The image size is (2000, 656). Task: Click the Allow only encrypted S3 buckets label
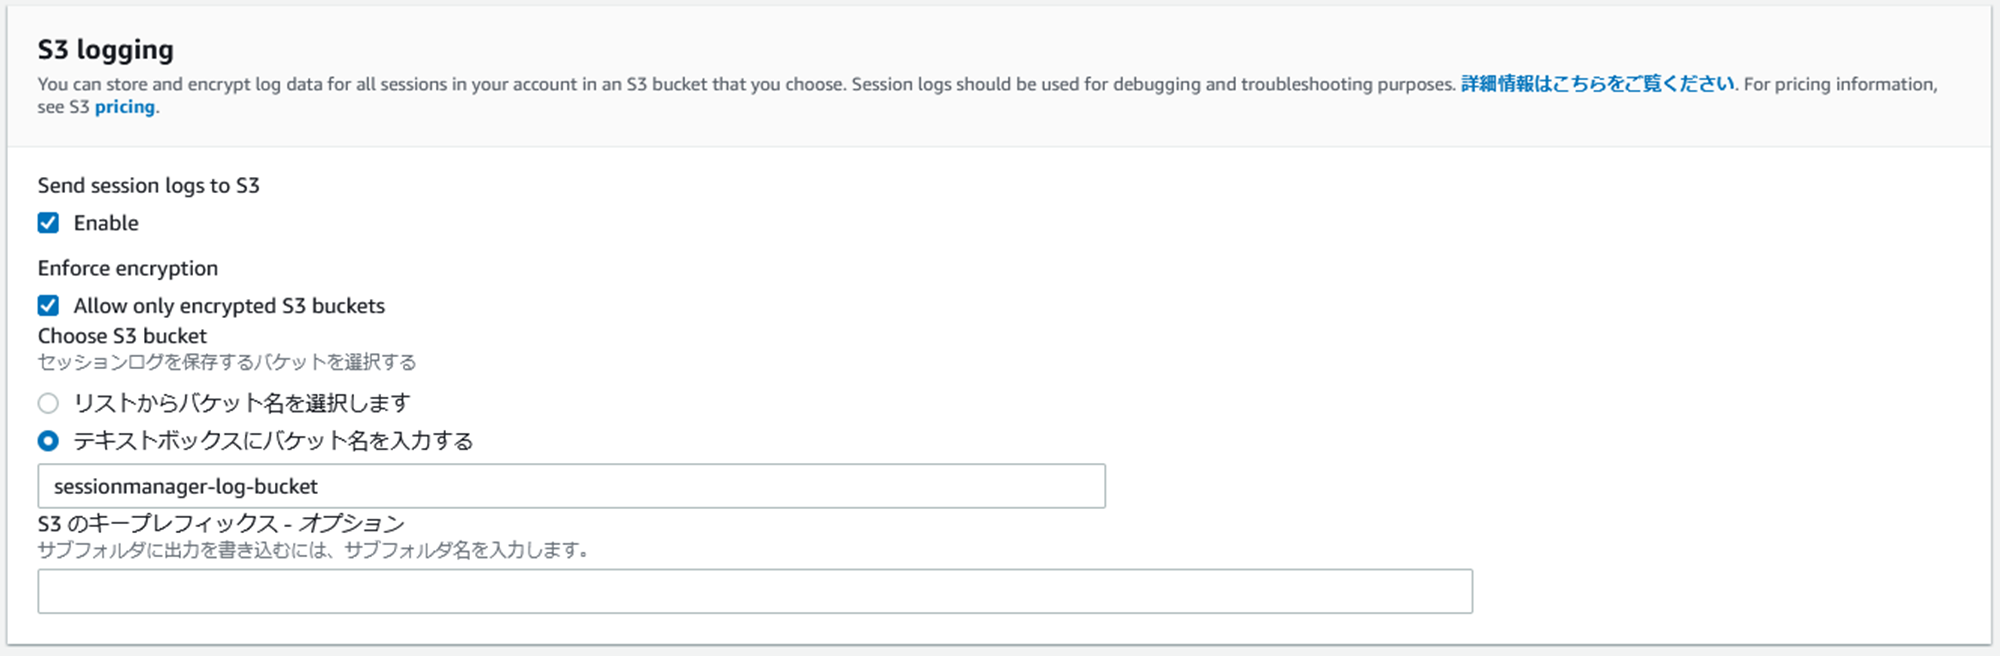click(229, 306)
